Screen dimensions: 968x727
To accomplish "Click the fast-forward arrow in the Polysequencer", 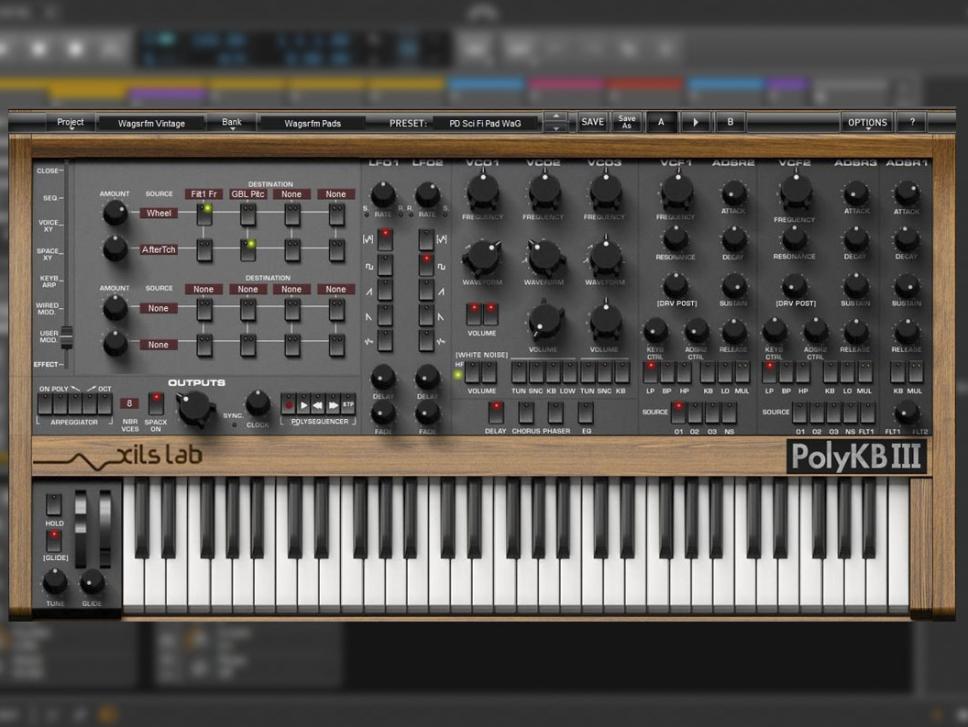I will point(333,405).
